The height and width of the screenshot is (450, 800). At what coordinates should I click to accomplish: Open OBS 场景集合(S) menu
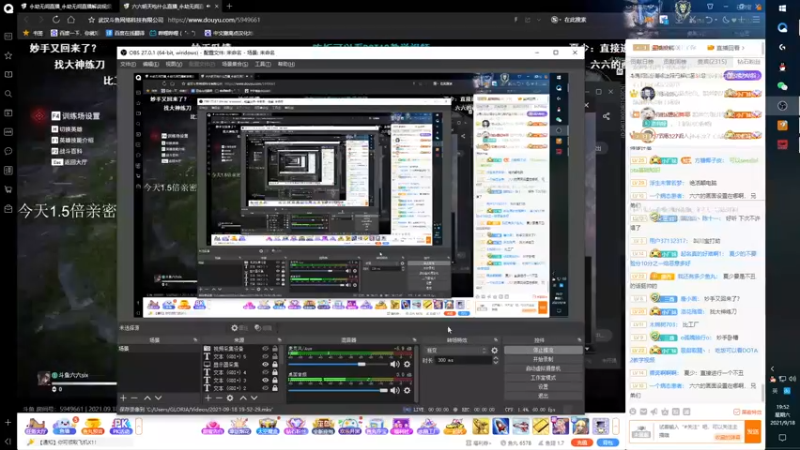tap(235, 64)
